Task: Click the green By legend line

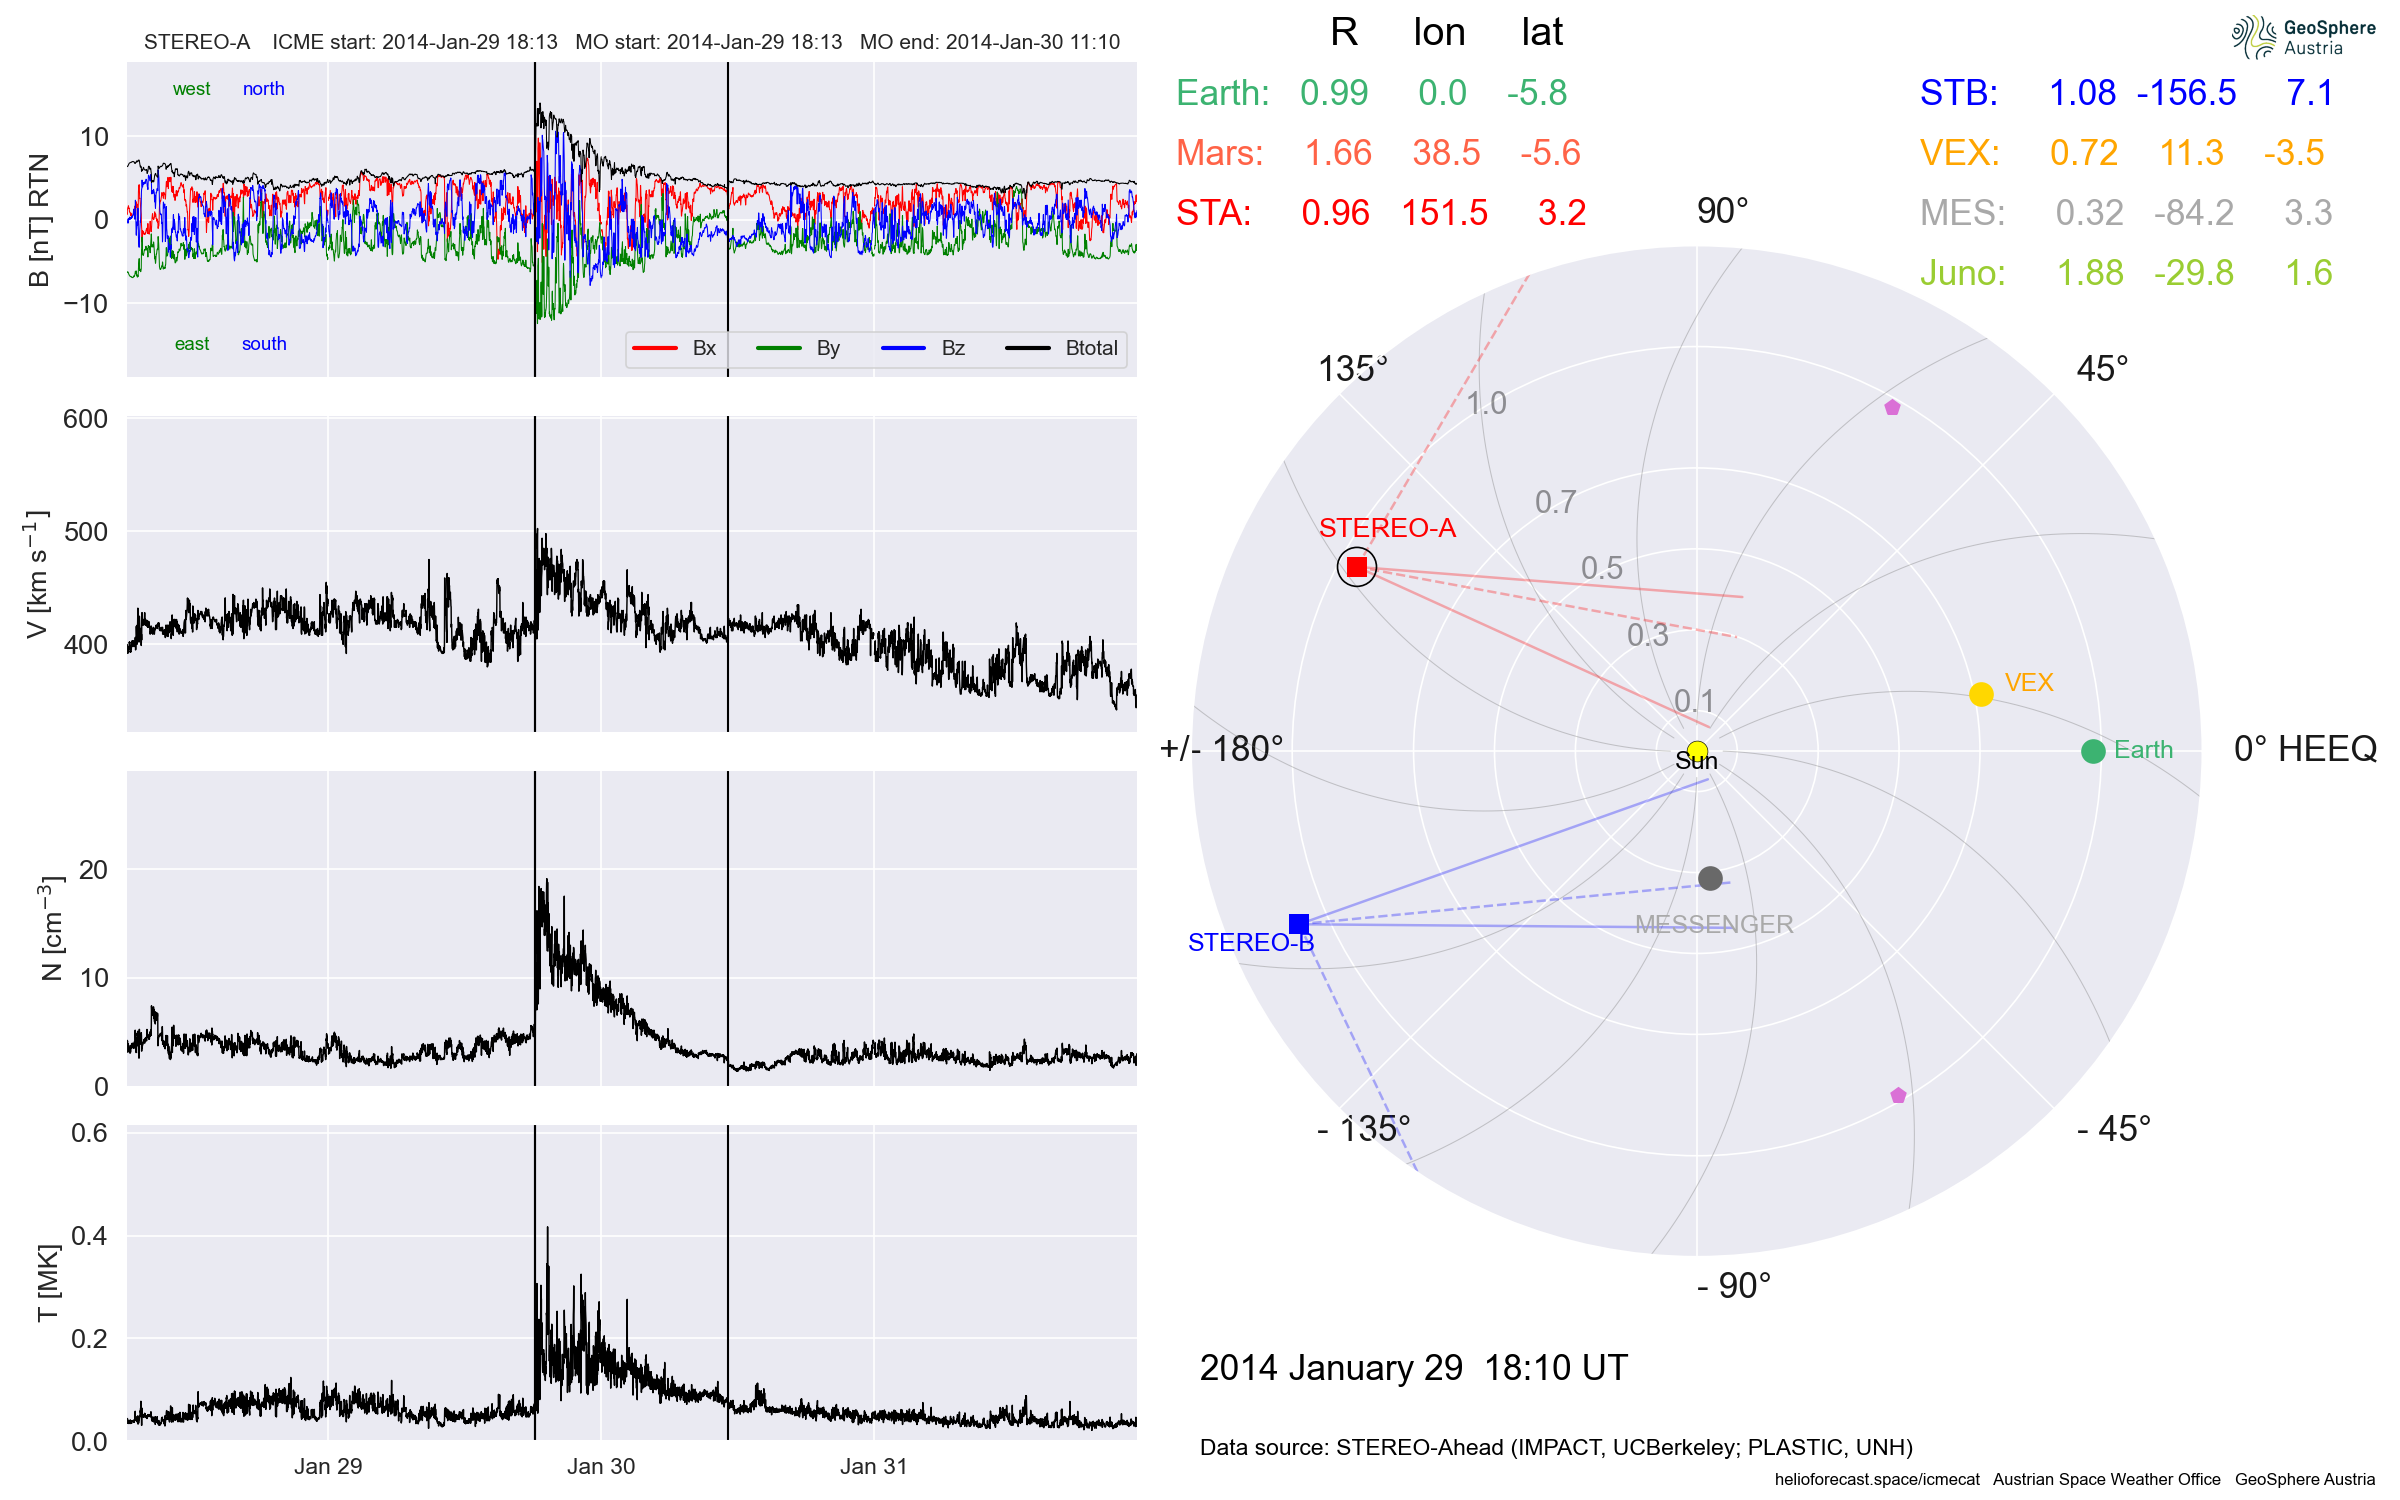Action: (779, 348)
